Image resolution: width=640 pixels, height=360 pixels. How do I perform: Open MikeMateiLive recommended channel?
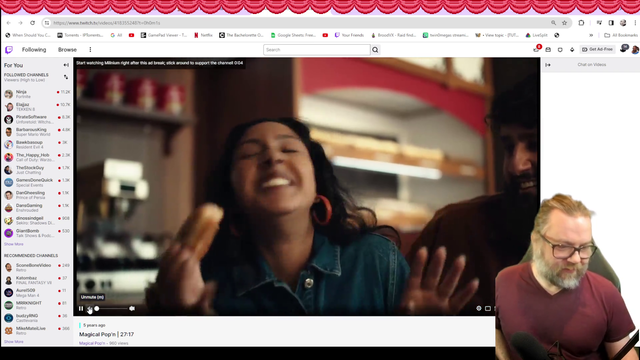click(37, 331)
